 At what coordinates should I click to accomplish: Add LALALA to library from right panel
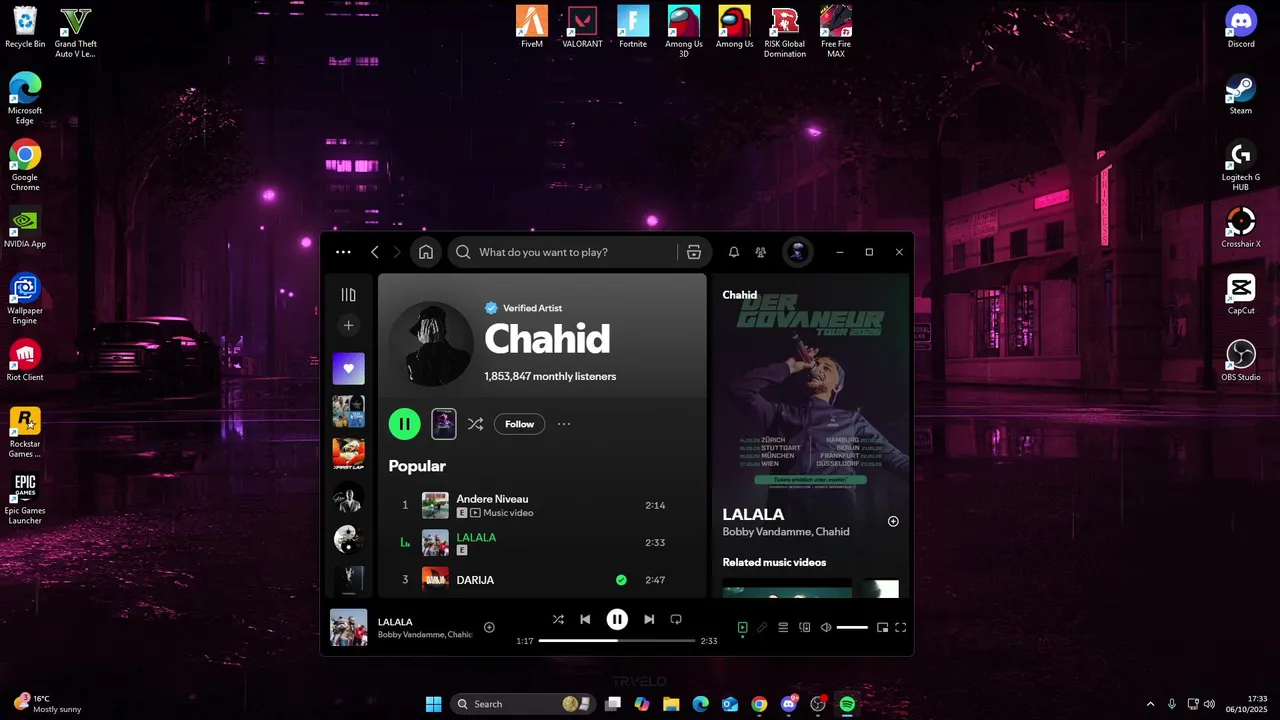893,521
